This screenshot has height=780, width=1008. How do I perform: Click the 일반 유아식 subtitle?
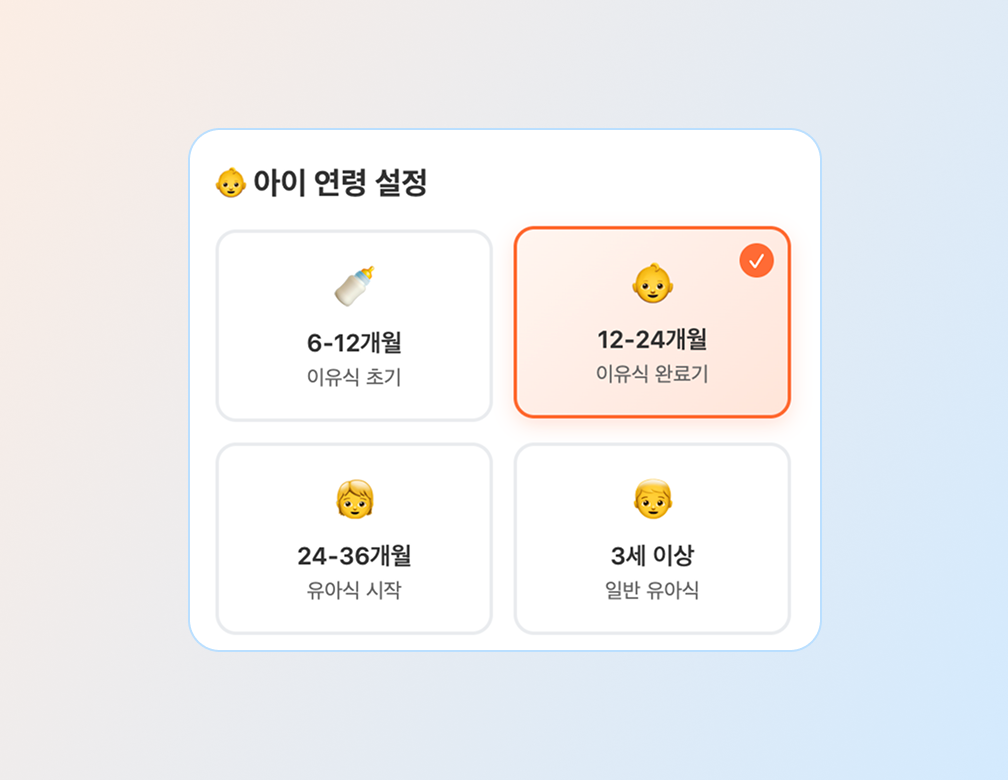652,590
